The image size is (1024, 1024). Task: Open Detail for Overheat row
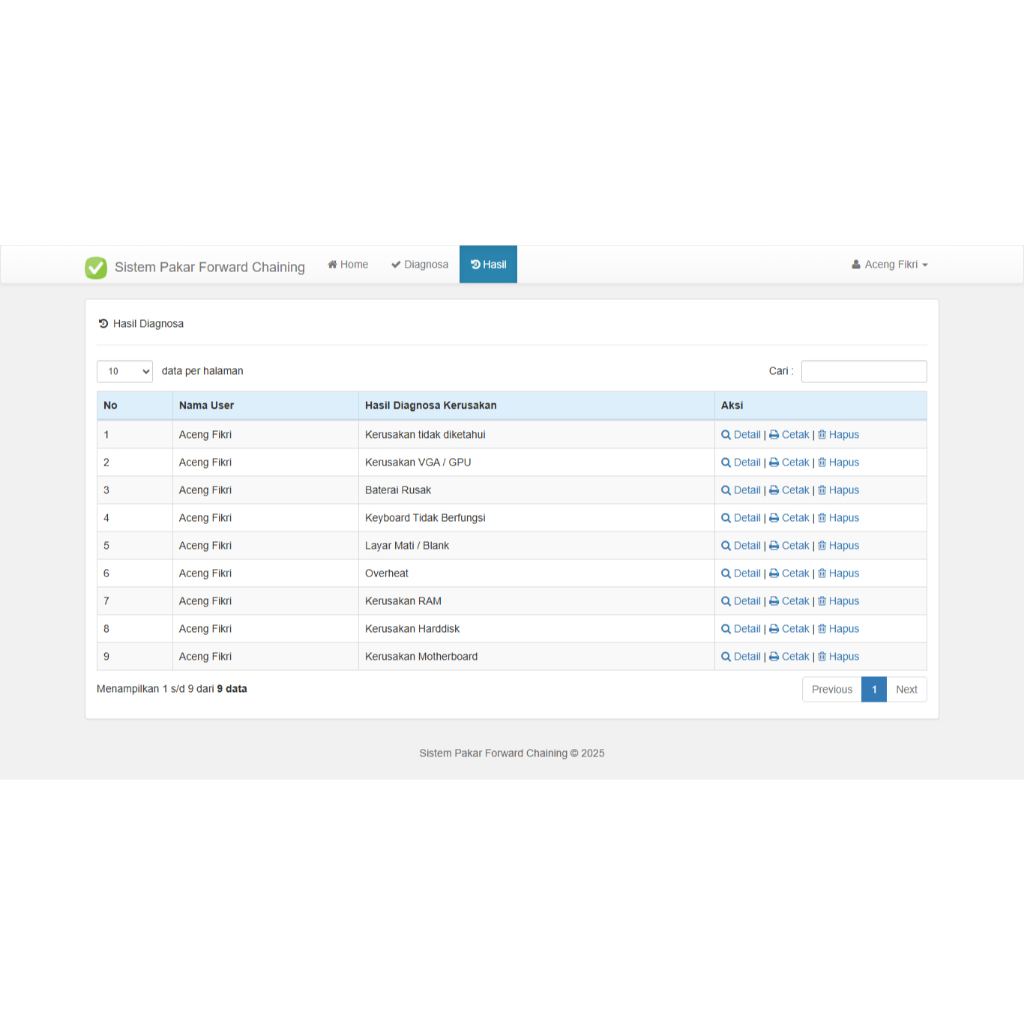(741, 573)
